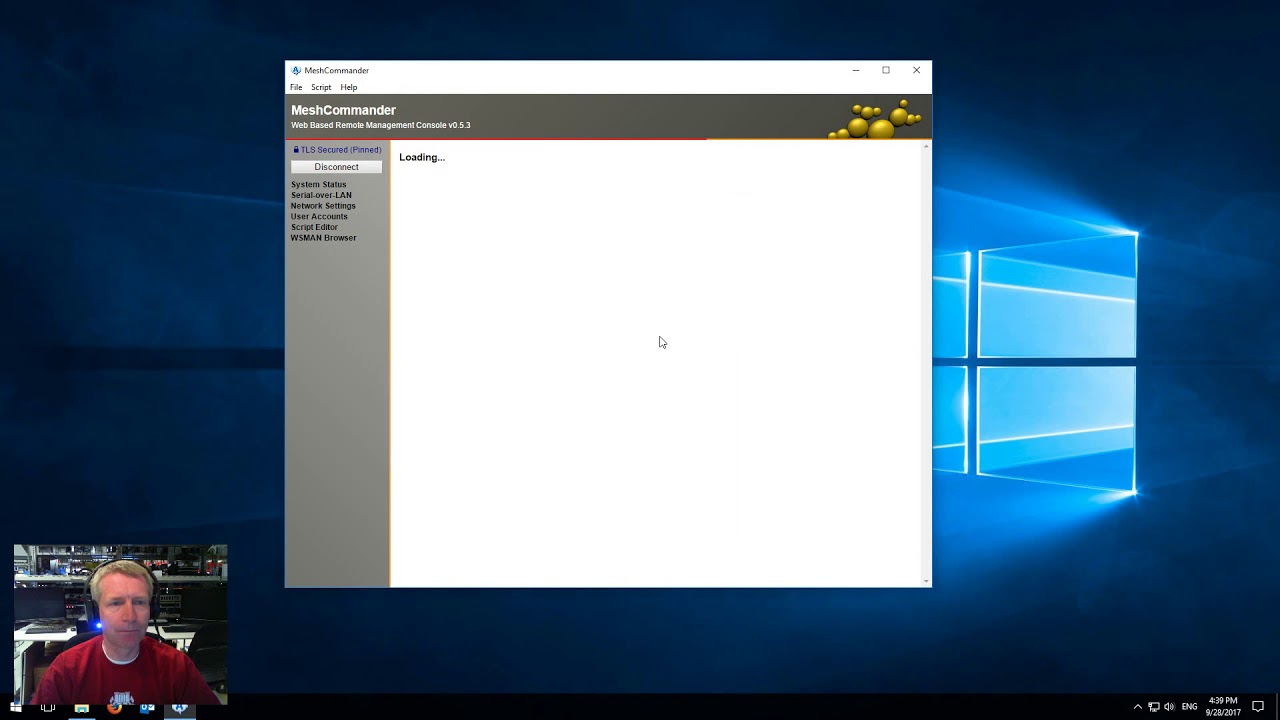The height and width of the screenshot is (720, 1280).
Task: Click the "Loading..." text in content pane
Action: [x=422, y=158]
